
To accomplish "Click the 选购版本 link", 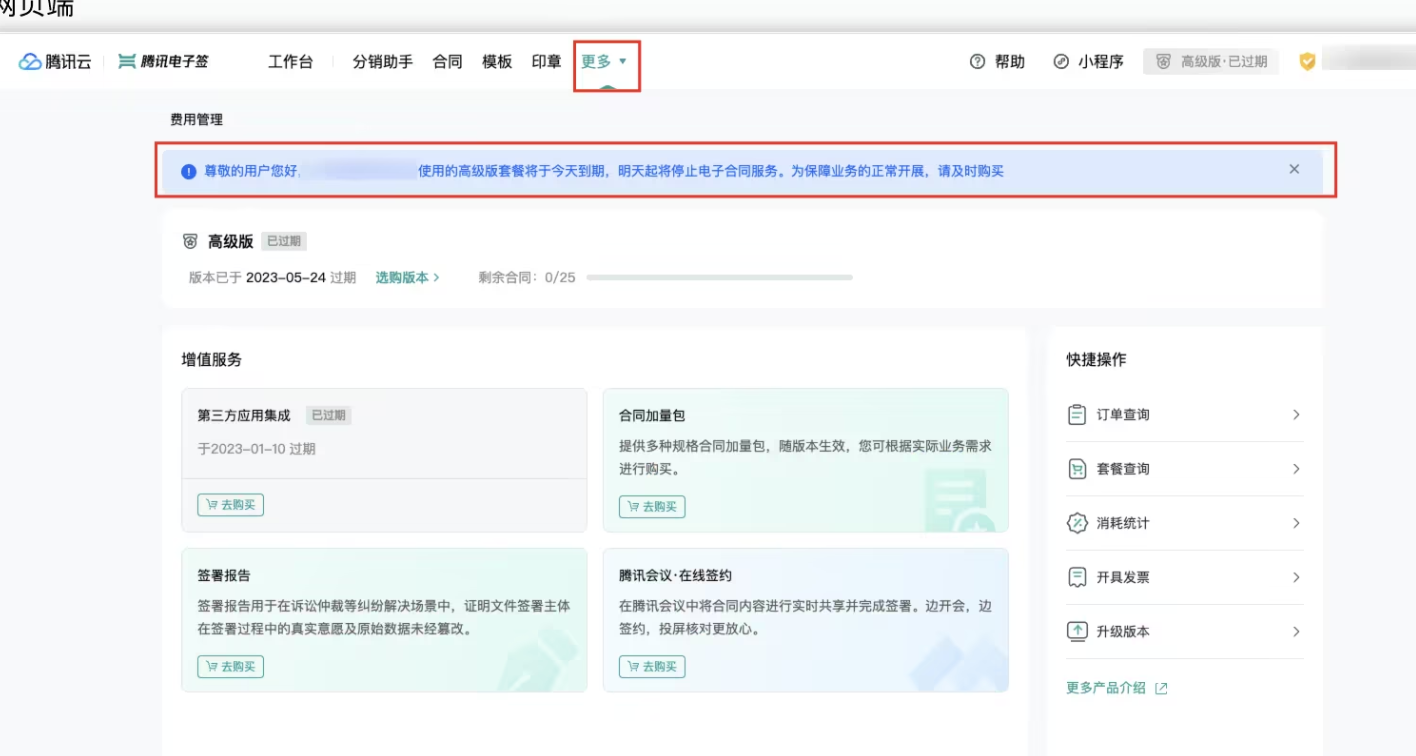I will [x=408, y=277].
